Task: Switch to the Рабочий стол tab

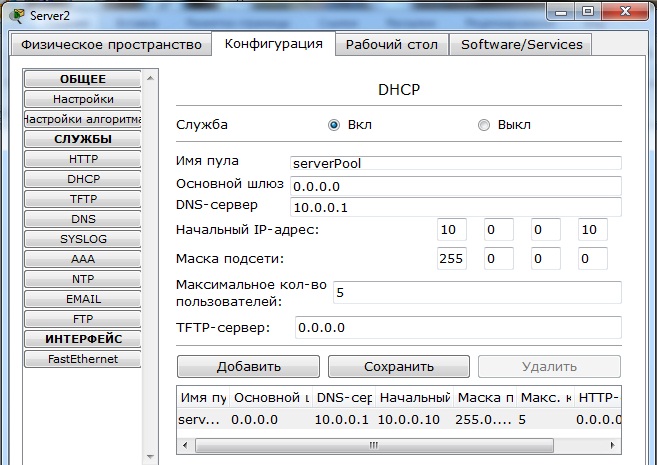Action: point(392,44)
